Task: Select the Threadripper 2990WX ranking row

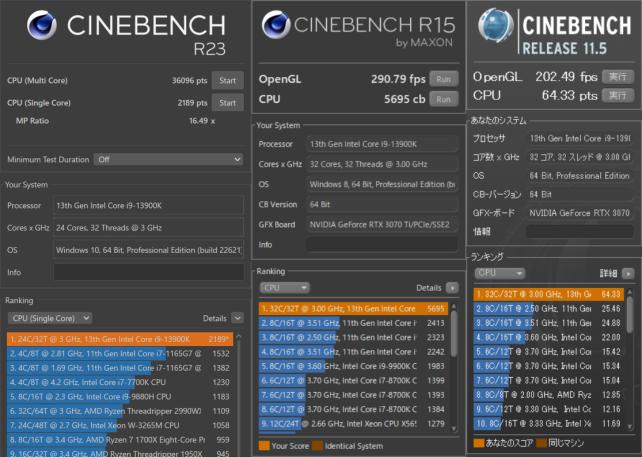Action: point(120,411)
